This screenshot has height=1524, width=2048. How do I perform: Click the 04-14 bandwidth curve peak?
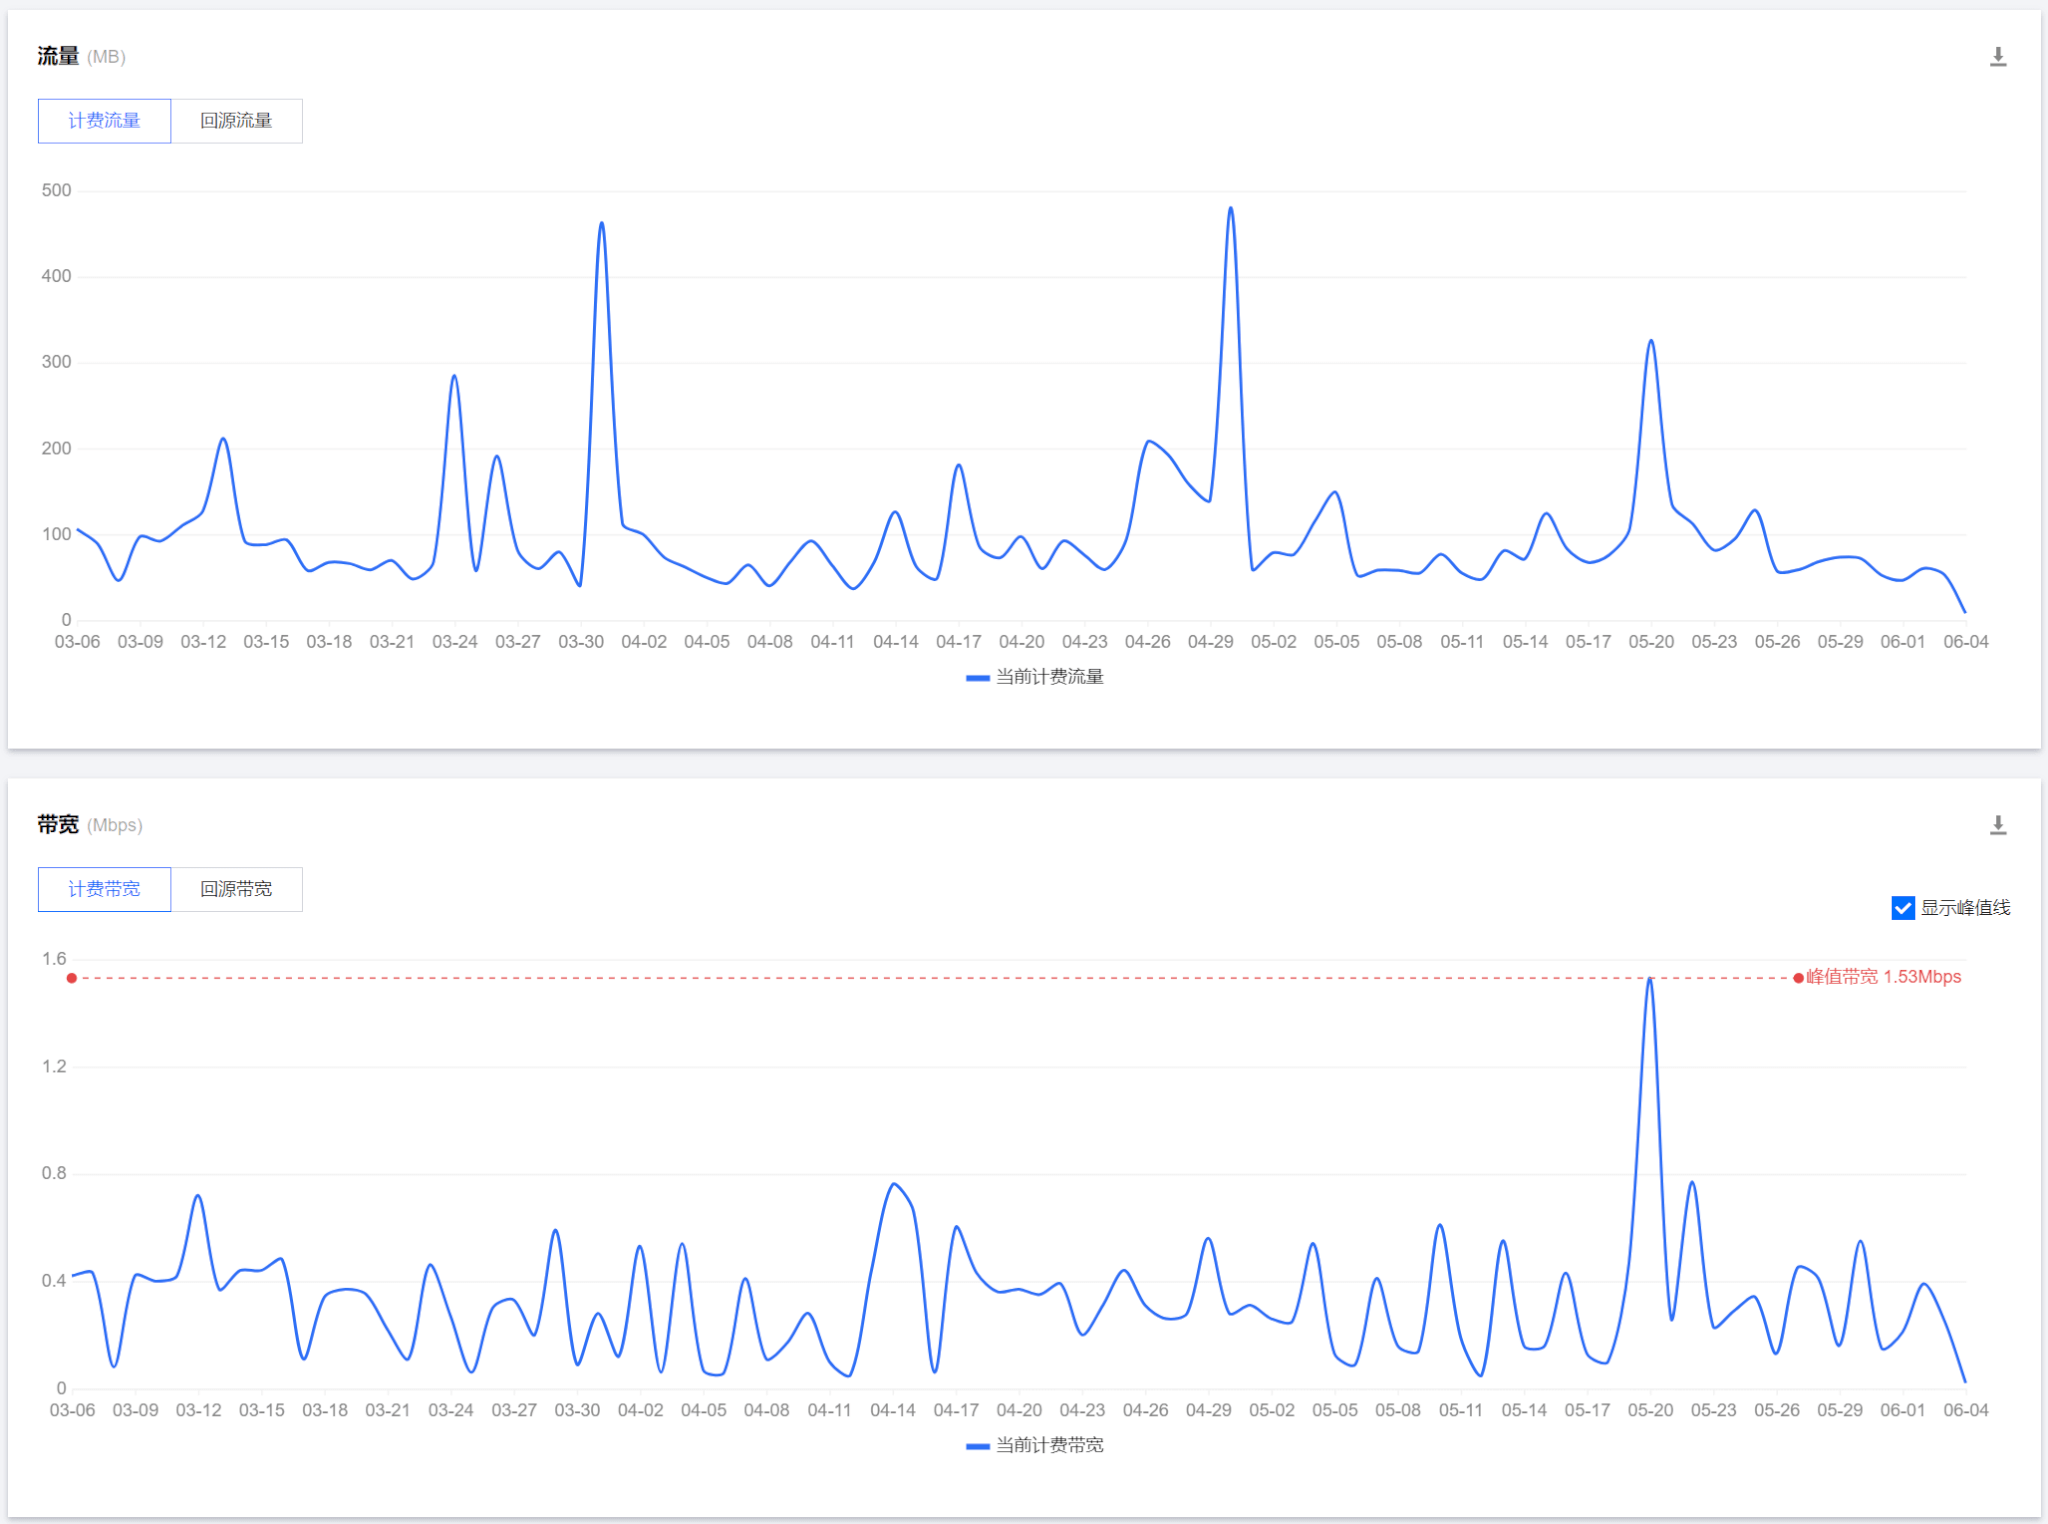click(x=894, y=1184)
